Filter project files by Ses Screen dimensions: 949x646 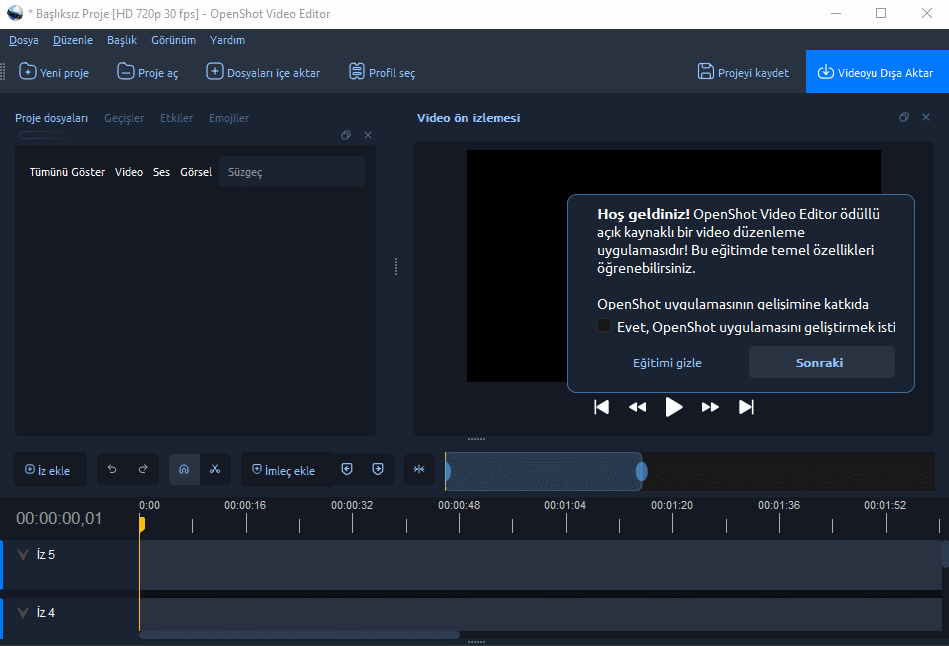tap(161, 172)
